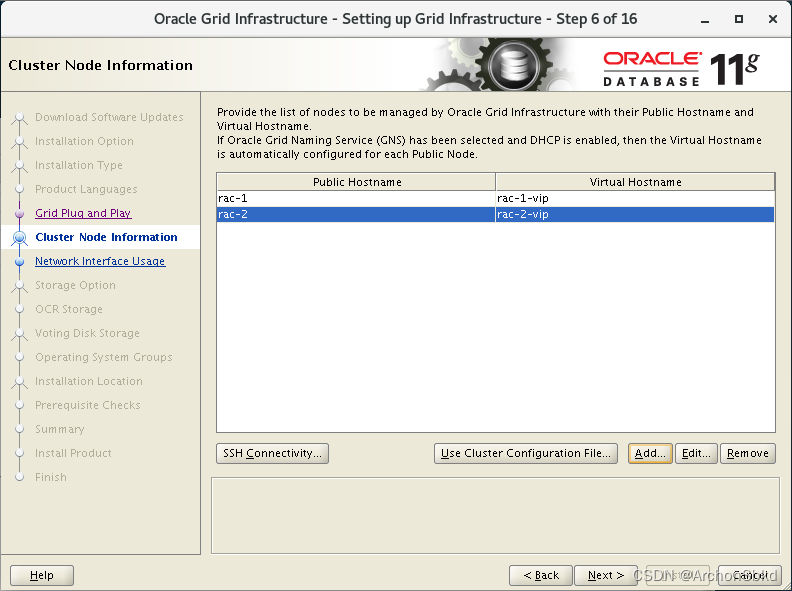792x591 pixels.
Task: Select Cluster Node Information step
Action: [x=107, y=237]
